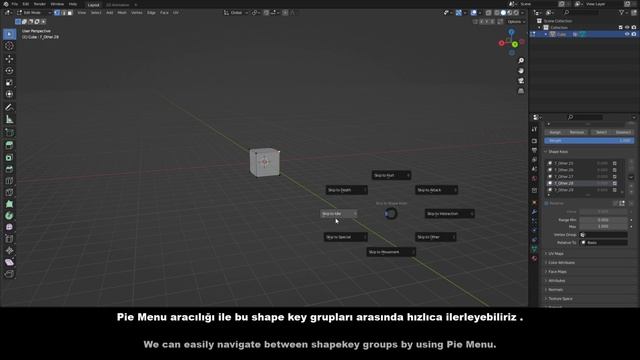Expand the Color Attributes panel
The width and height of the screenshot is (640, 360).
561,262
